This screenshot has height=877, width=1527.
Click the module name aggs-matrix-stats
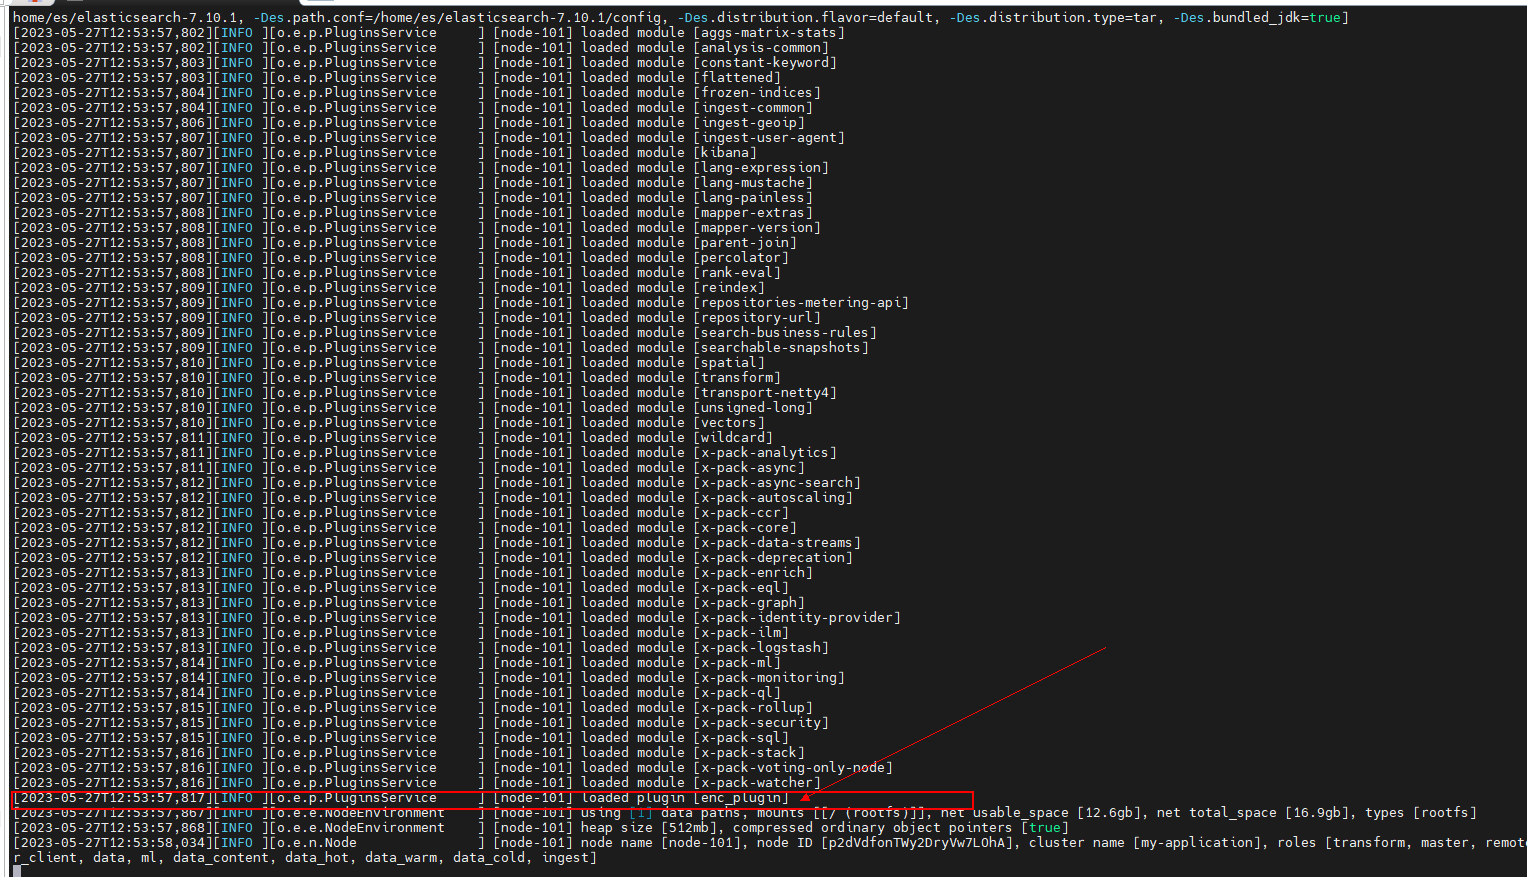coord(769,33)
